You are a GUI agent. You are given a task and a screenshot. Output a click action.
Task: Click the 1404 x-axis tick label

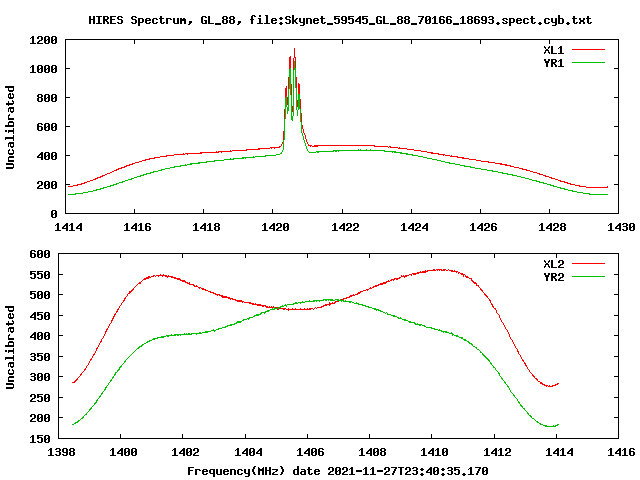[x=248, y=452]
